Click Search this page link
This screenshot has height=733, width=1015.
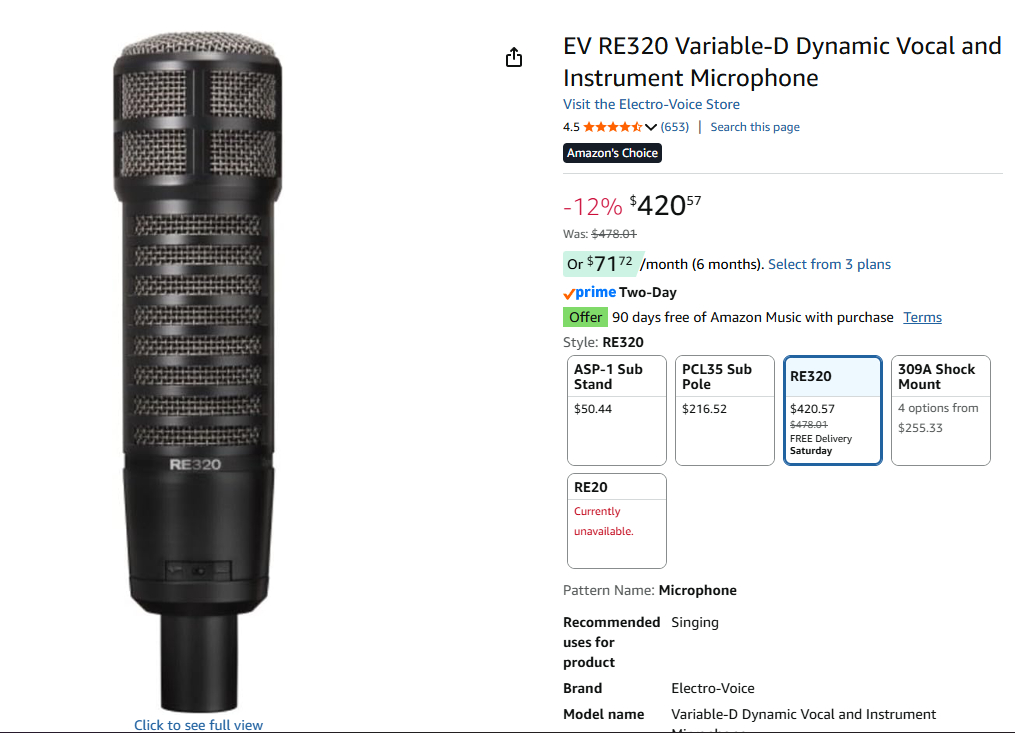[755, 127]
